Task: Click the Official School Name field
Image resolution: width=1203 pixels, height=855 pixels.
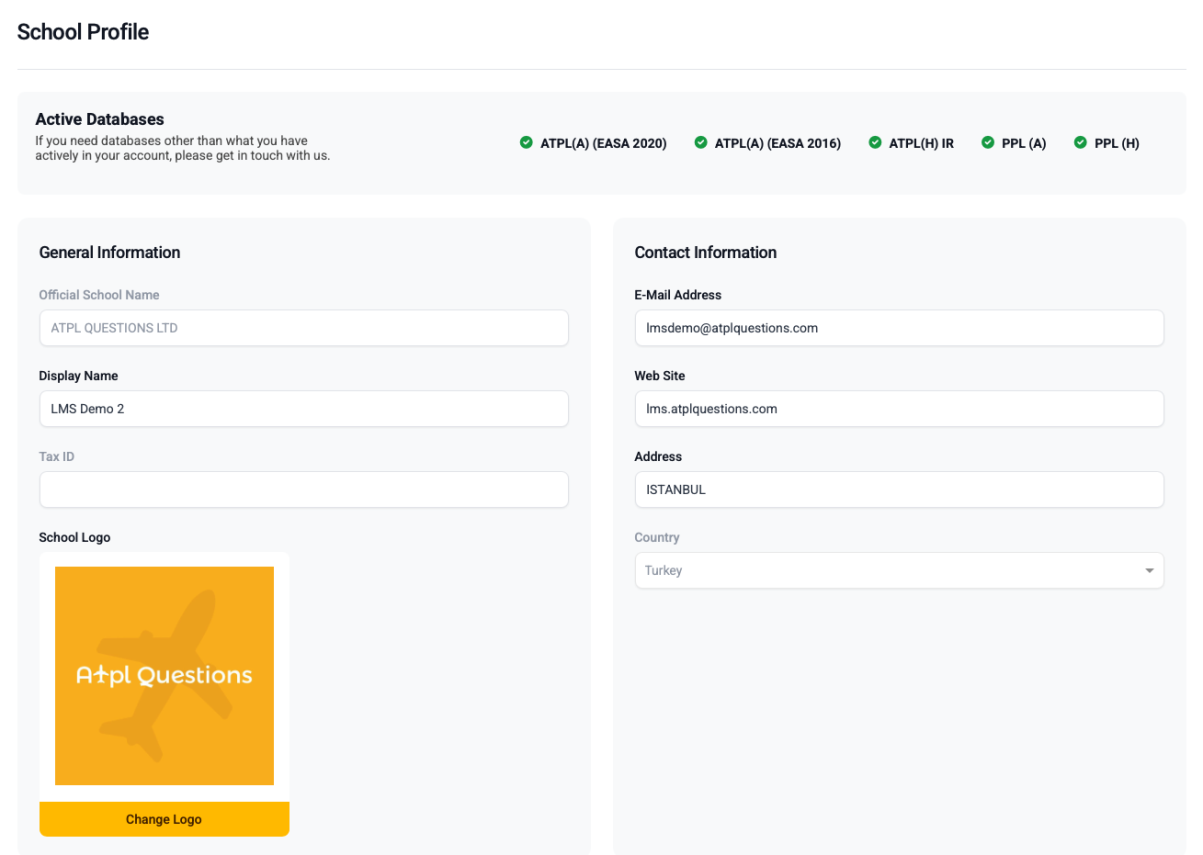Action: 304,327
